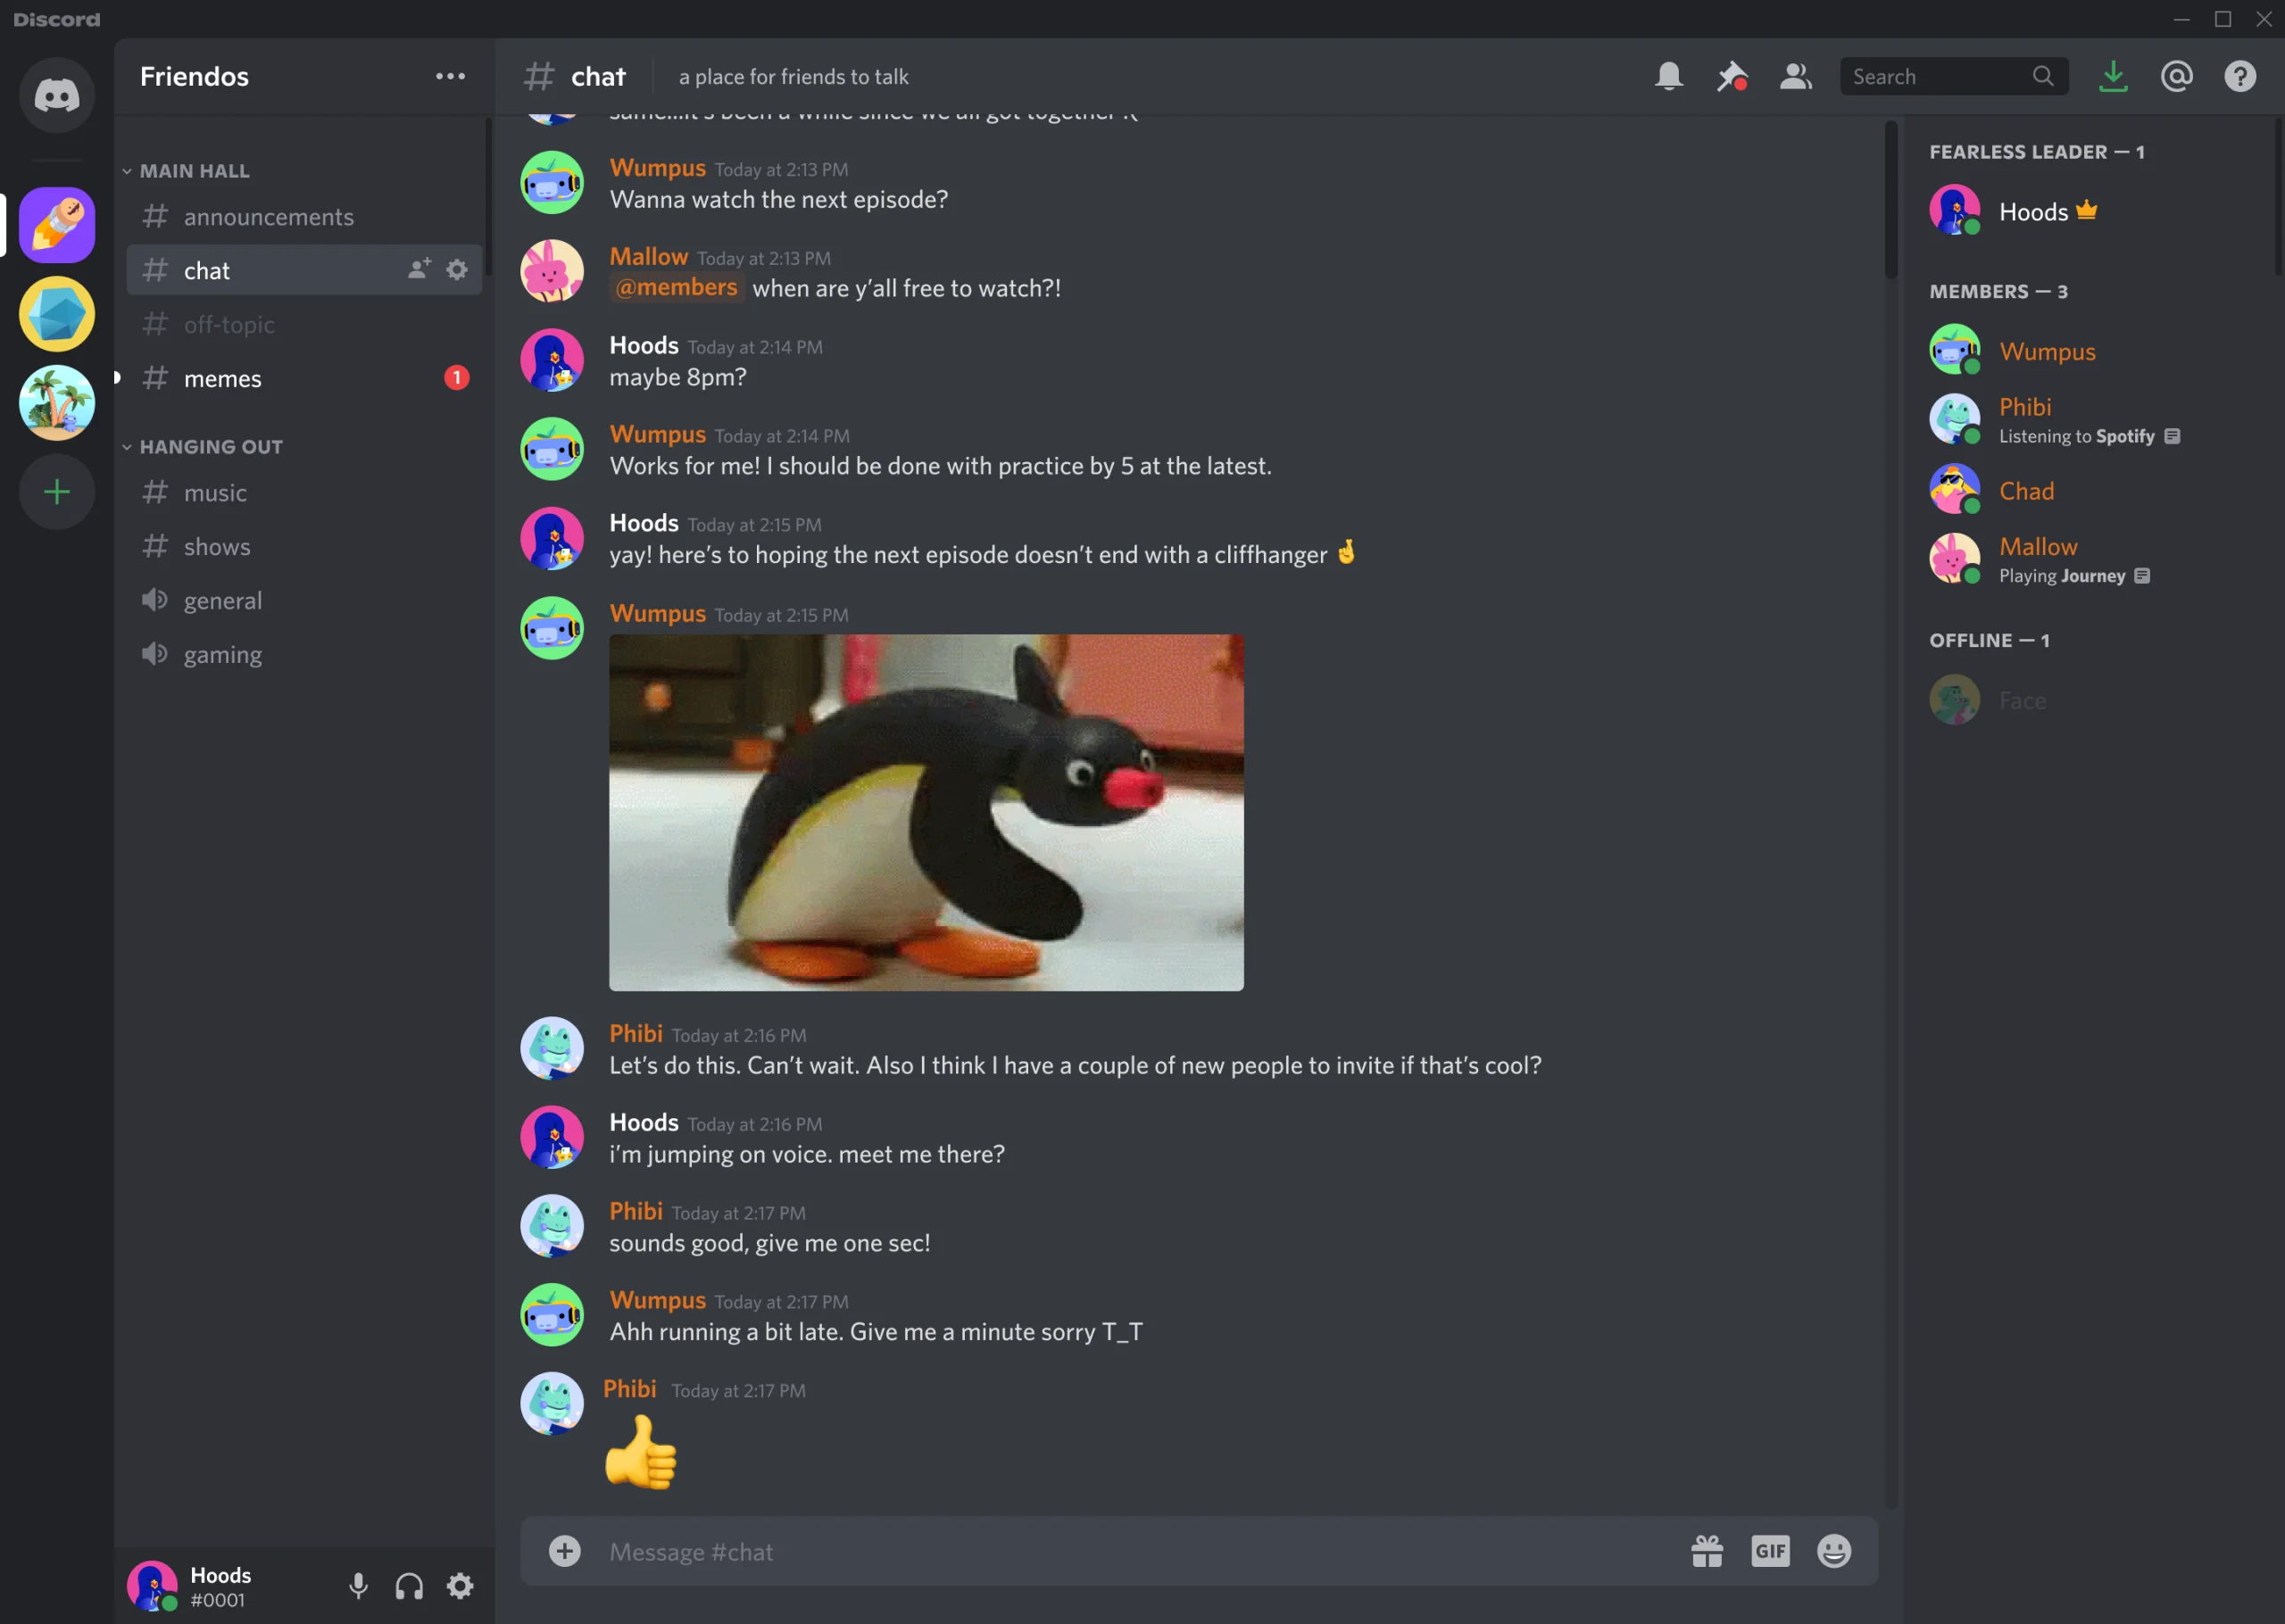This screenshot has width=2285, height=1624.
Task: Click the microphone icon in user panel
Action: click(361, 1584)
